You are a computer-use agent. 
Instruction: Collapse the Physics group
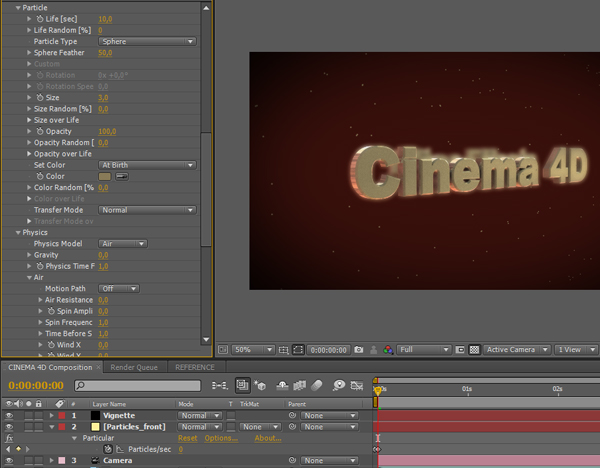18,232
